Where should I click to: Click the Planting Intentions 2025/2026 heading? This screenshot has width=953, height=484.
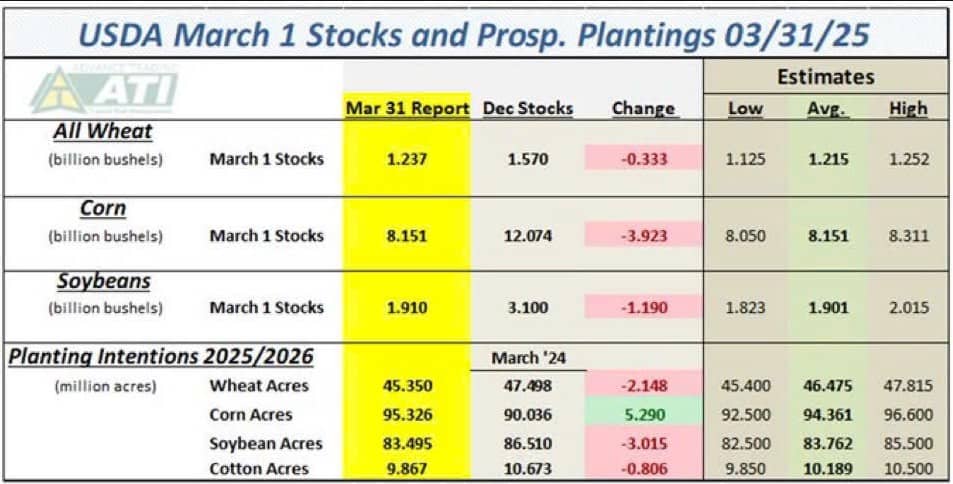point(160,356)
